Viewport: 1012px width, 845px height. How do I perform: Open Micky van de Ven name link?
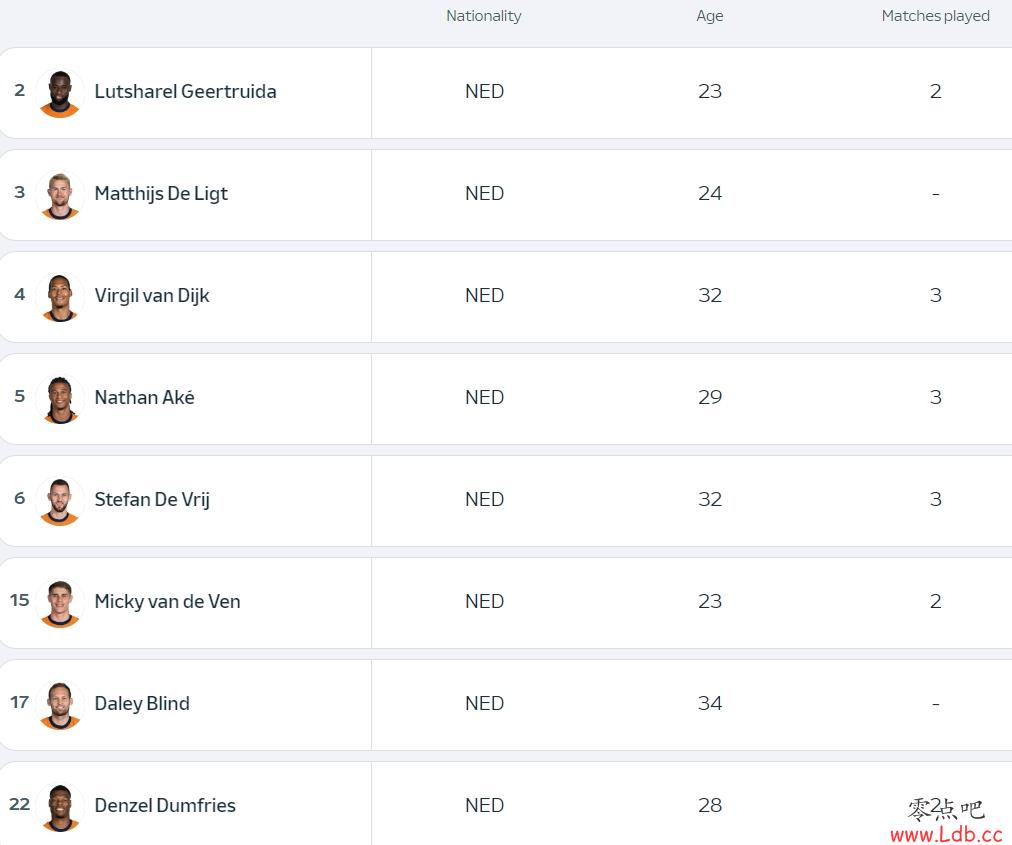(x=167, y=602)
